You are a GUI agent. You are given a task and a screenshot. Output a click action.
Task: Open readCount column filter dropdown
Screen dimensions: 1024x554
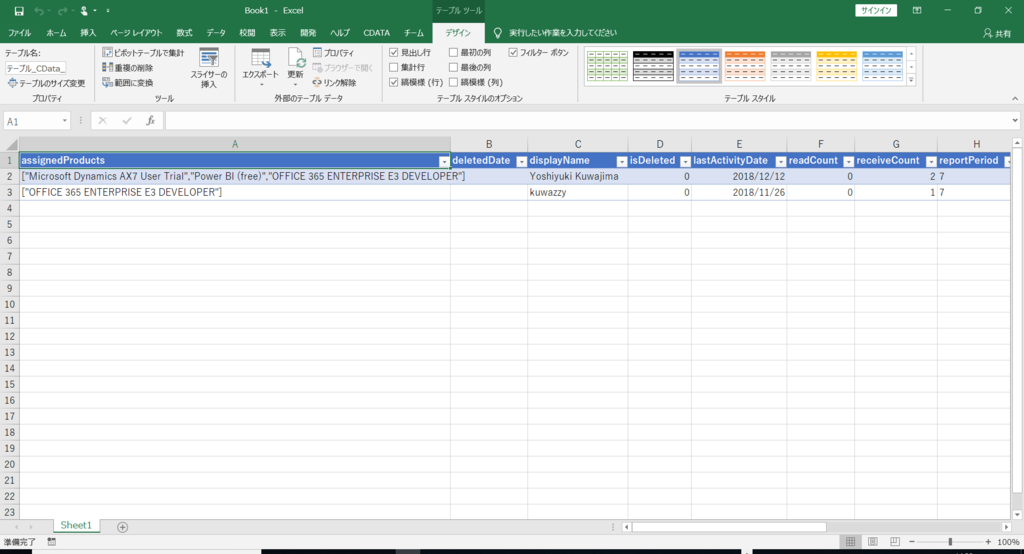tap(848, 161)
